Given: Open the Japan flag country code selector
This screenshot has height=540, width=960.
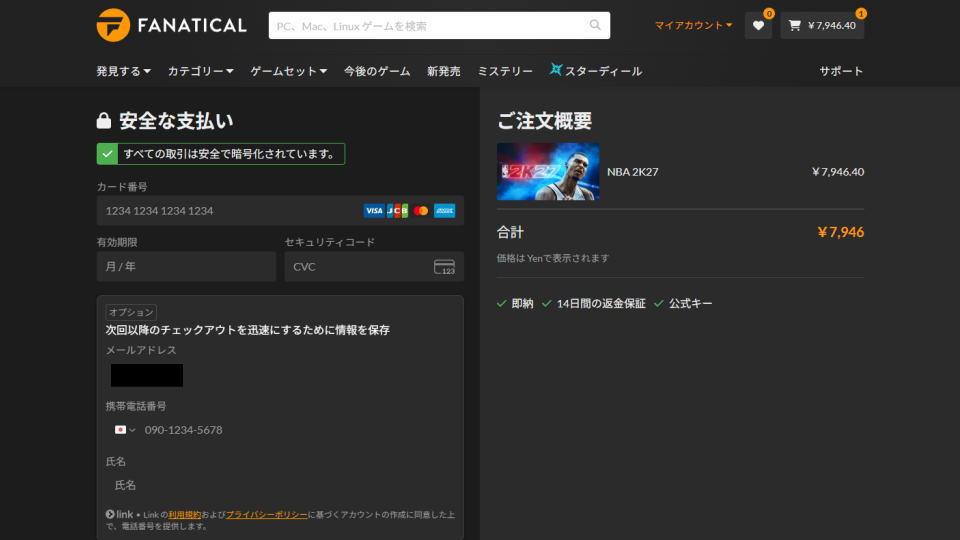Looking at the screenshot, I should click(x=125, y=430).
